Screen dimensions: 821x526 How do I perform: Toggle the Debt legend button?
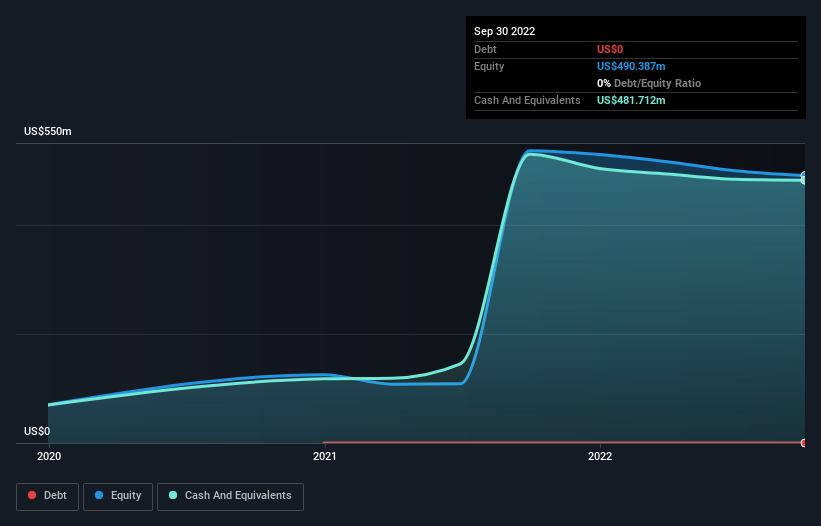tap(48, 496)
